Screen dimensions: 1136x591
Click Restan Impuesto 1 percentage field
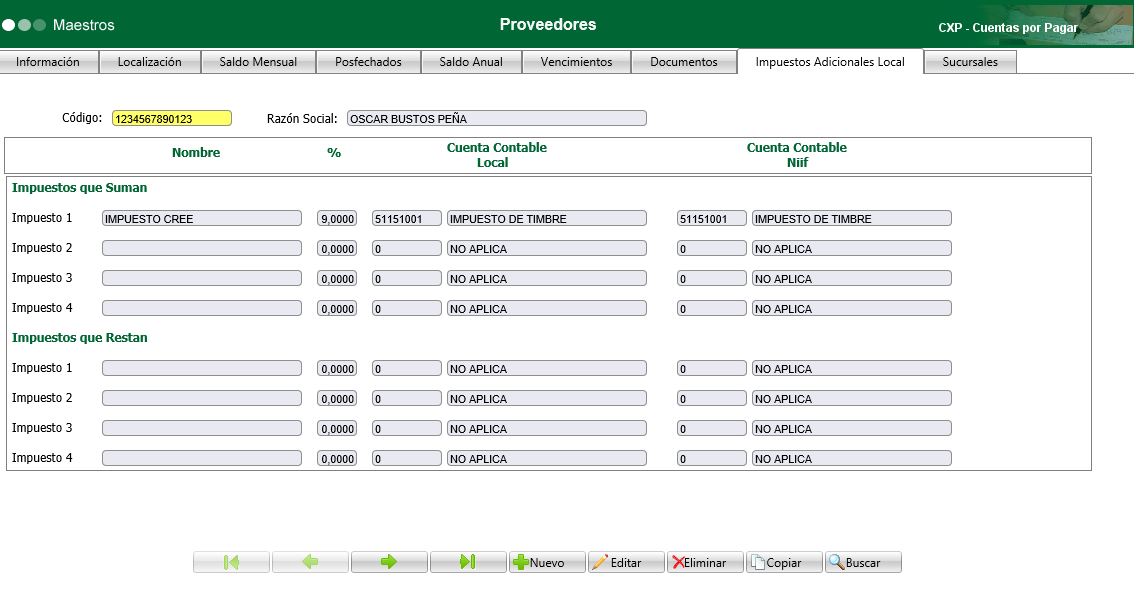point(337,368)
